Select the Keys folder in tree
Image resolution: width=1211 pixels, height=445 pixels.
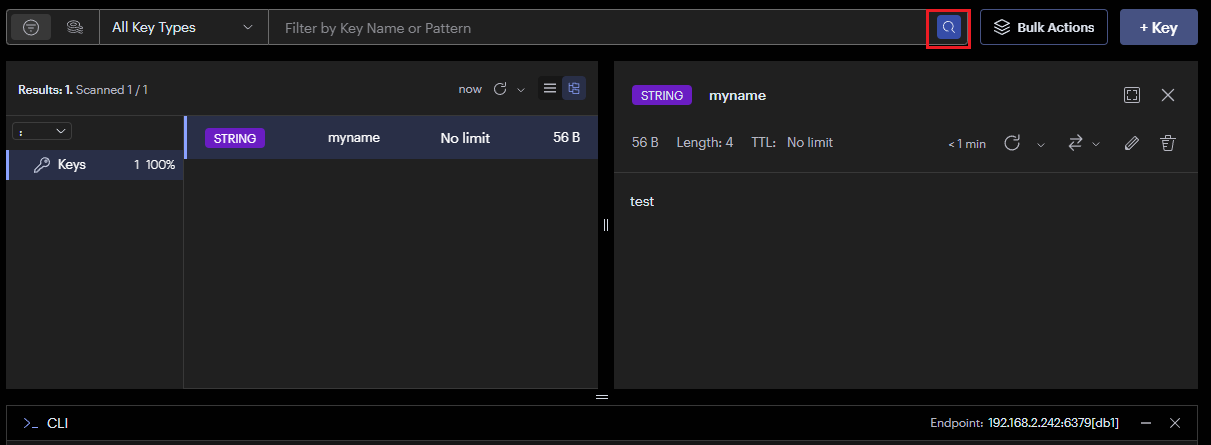click(71, 165)
